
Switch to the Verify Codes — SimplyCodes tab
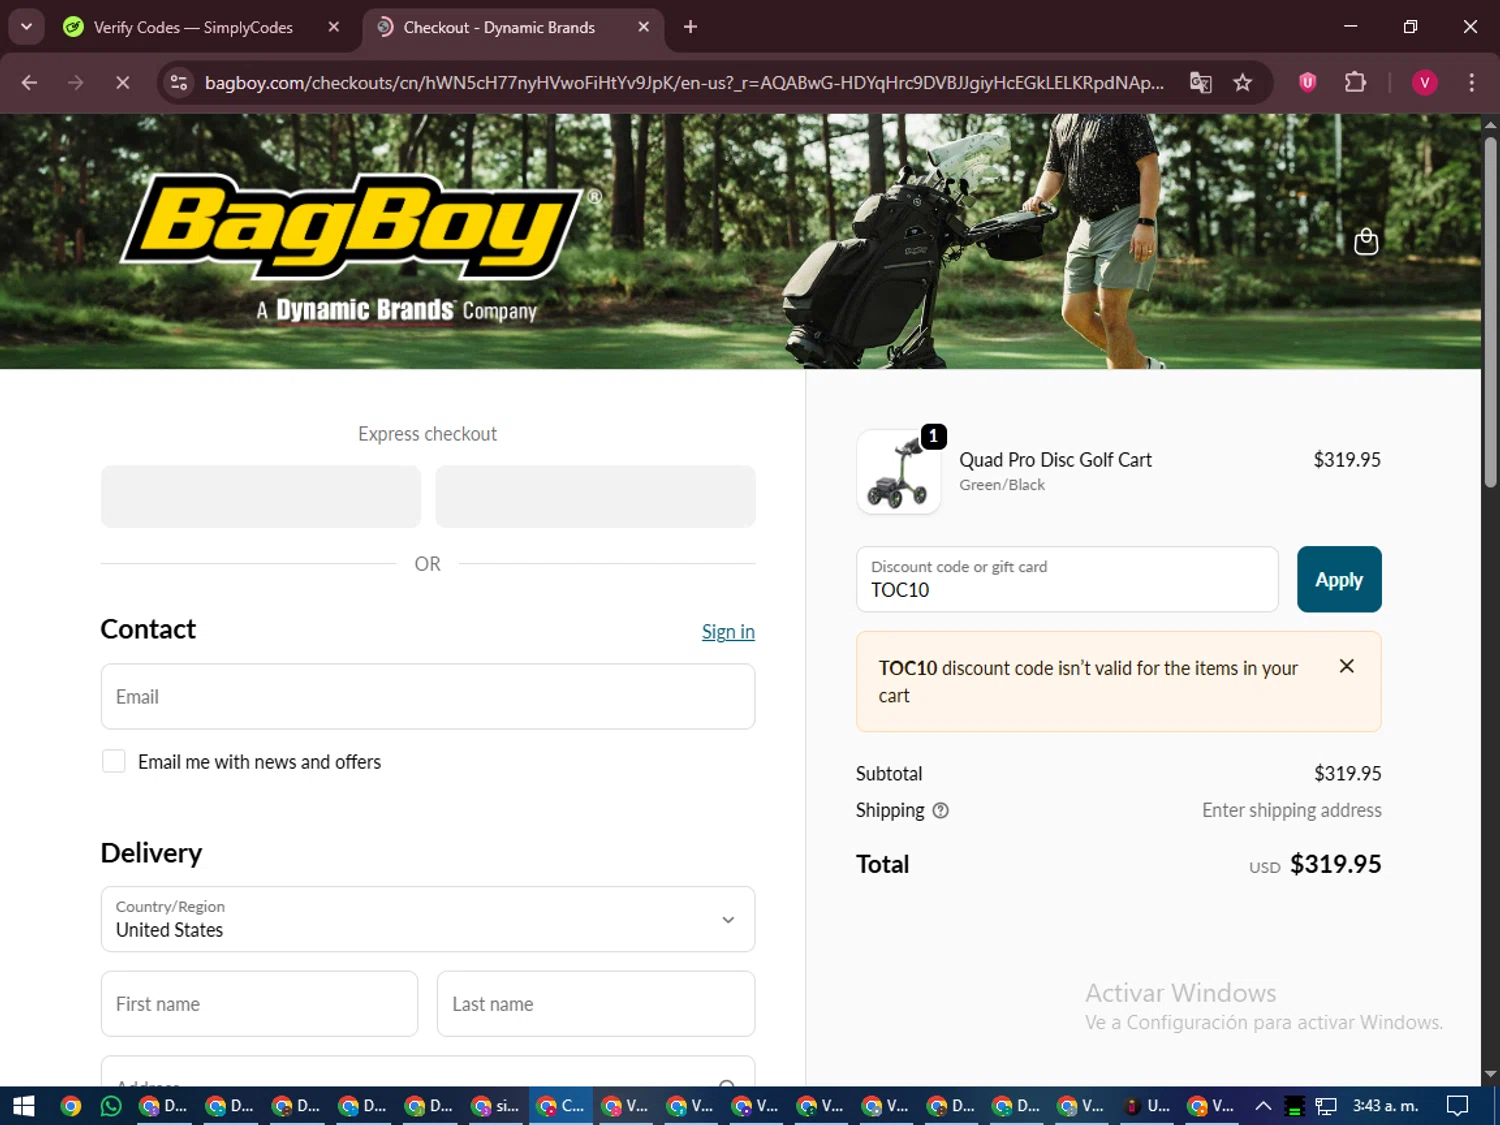[x=193, y=27]
